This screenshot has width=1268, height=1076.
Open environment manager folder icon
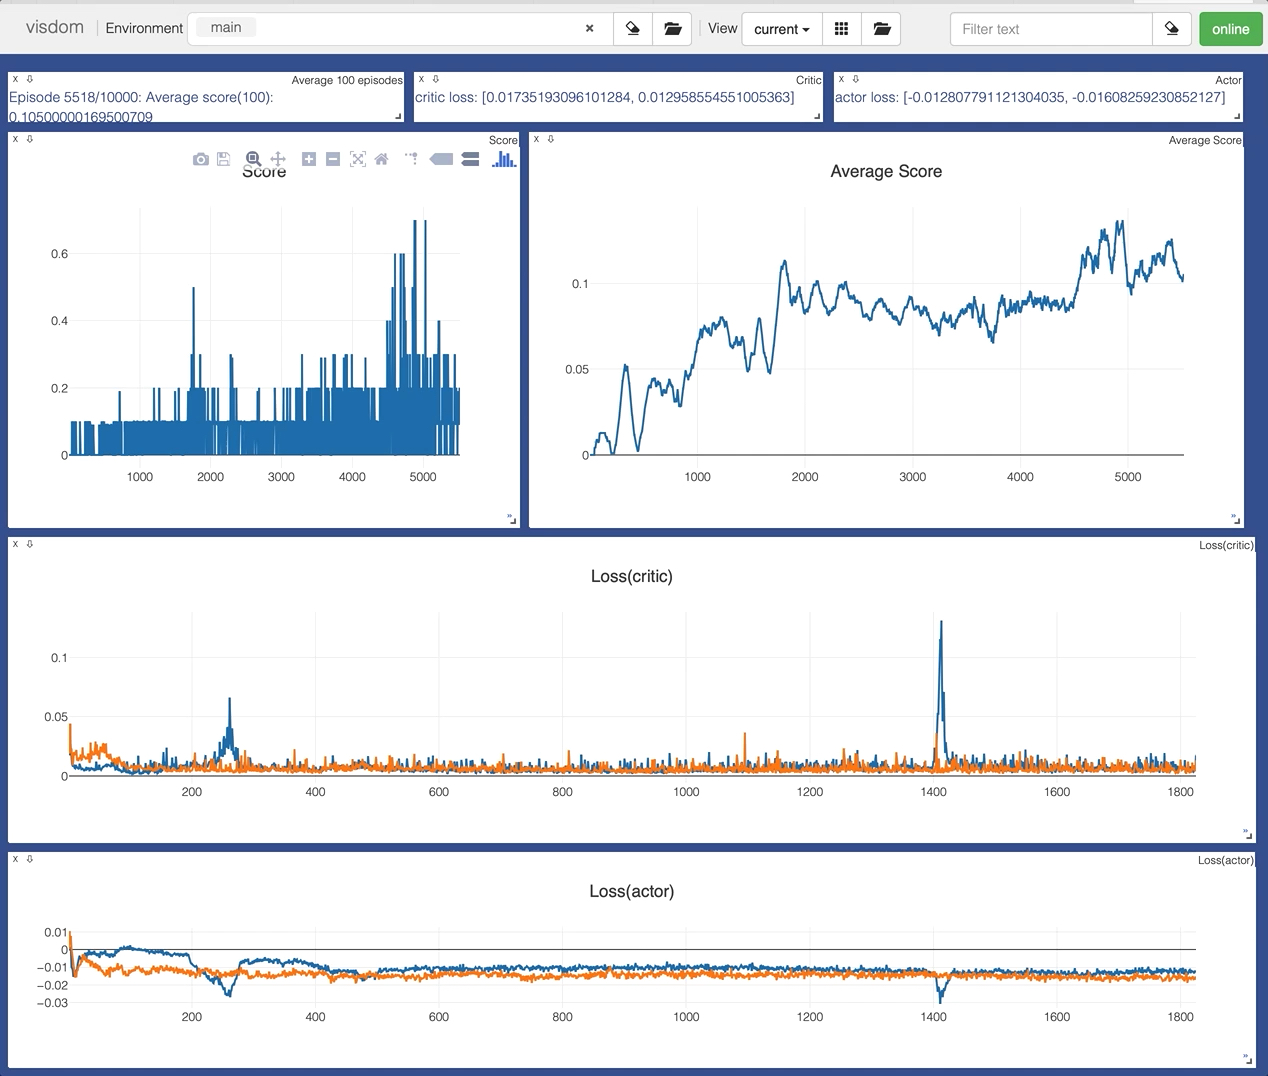[672, 29]
